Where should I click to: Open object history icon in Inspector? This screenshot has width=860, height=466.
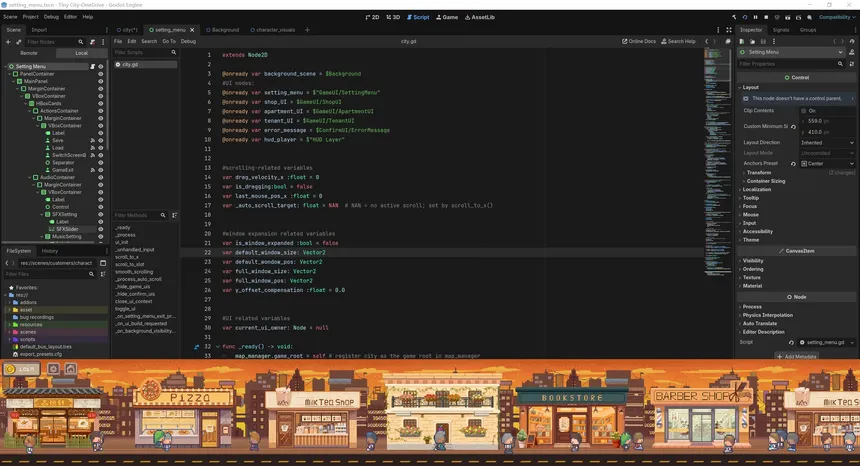[852, 41]
